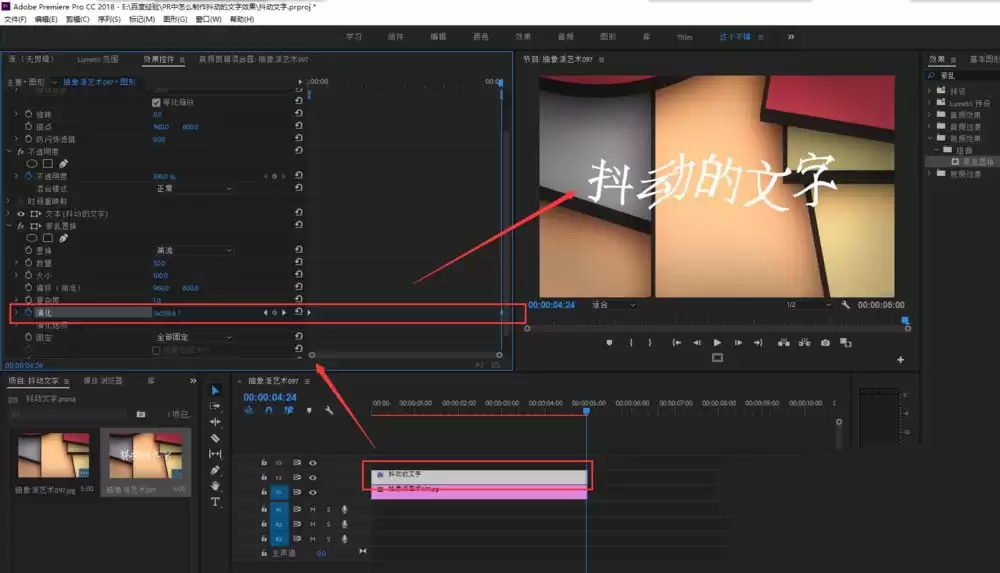This screenshot has width=1000, height=573.
Task: Choose the Pen tool in the timeline toolbar
Action: tap(215, 470)
